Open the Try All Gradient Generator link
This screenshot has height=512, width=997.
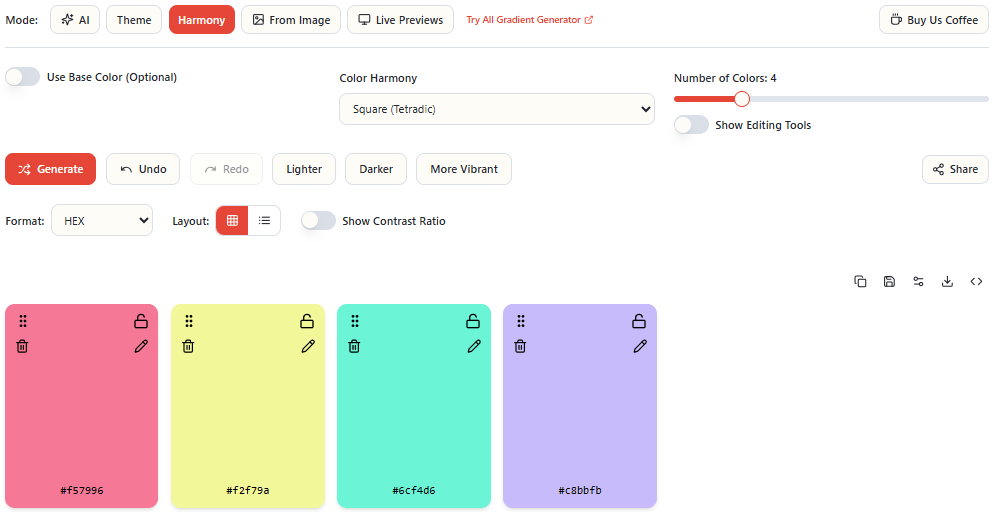pos(529,20)
